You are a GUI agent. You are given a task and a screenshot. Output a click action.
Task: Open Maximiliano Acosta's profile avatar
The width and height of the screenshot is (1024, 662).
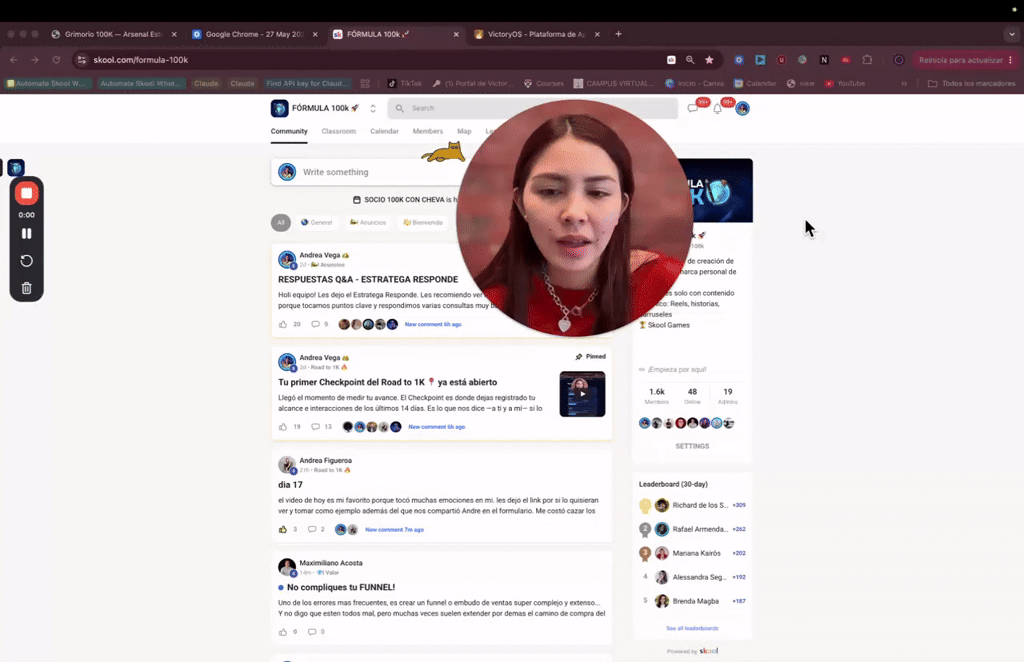[287, 567]
